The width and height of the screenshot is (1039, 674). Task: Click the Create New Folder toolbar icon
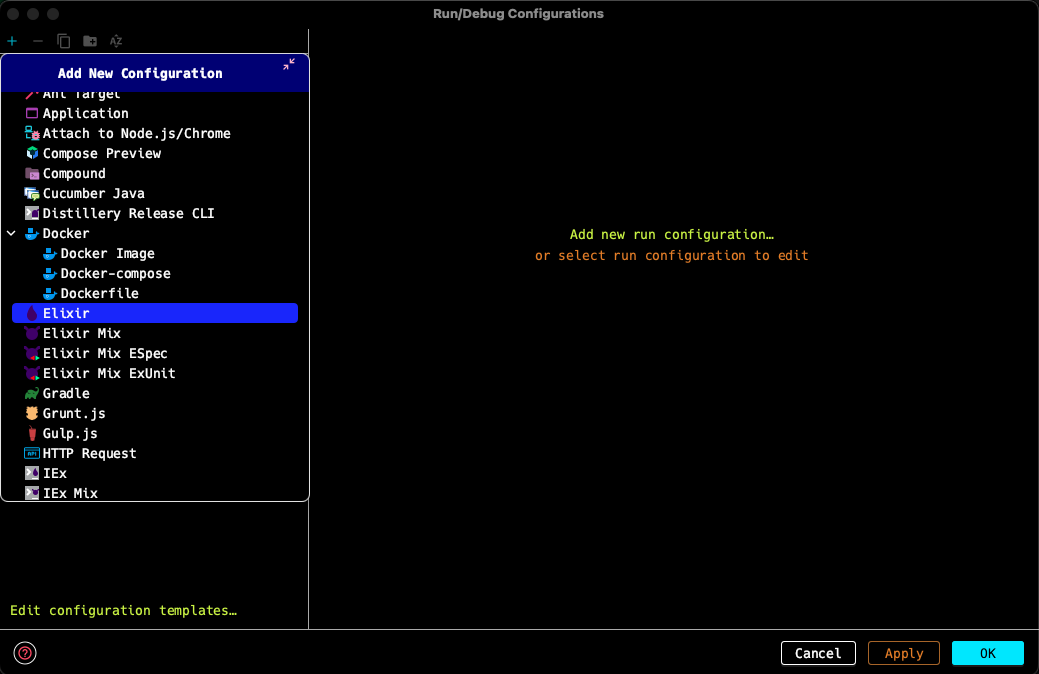90,41
